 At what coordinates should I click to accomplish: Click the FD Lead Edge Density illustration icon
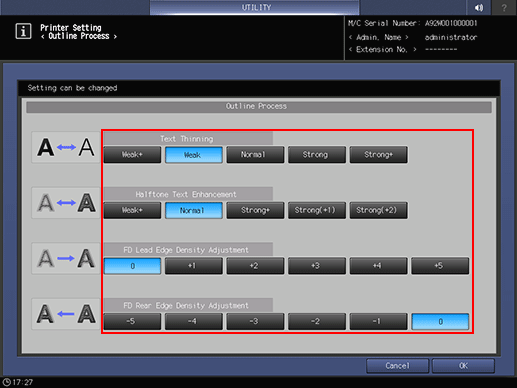pos(66,258)
